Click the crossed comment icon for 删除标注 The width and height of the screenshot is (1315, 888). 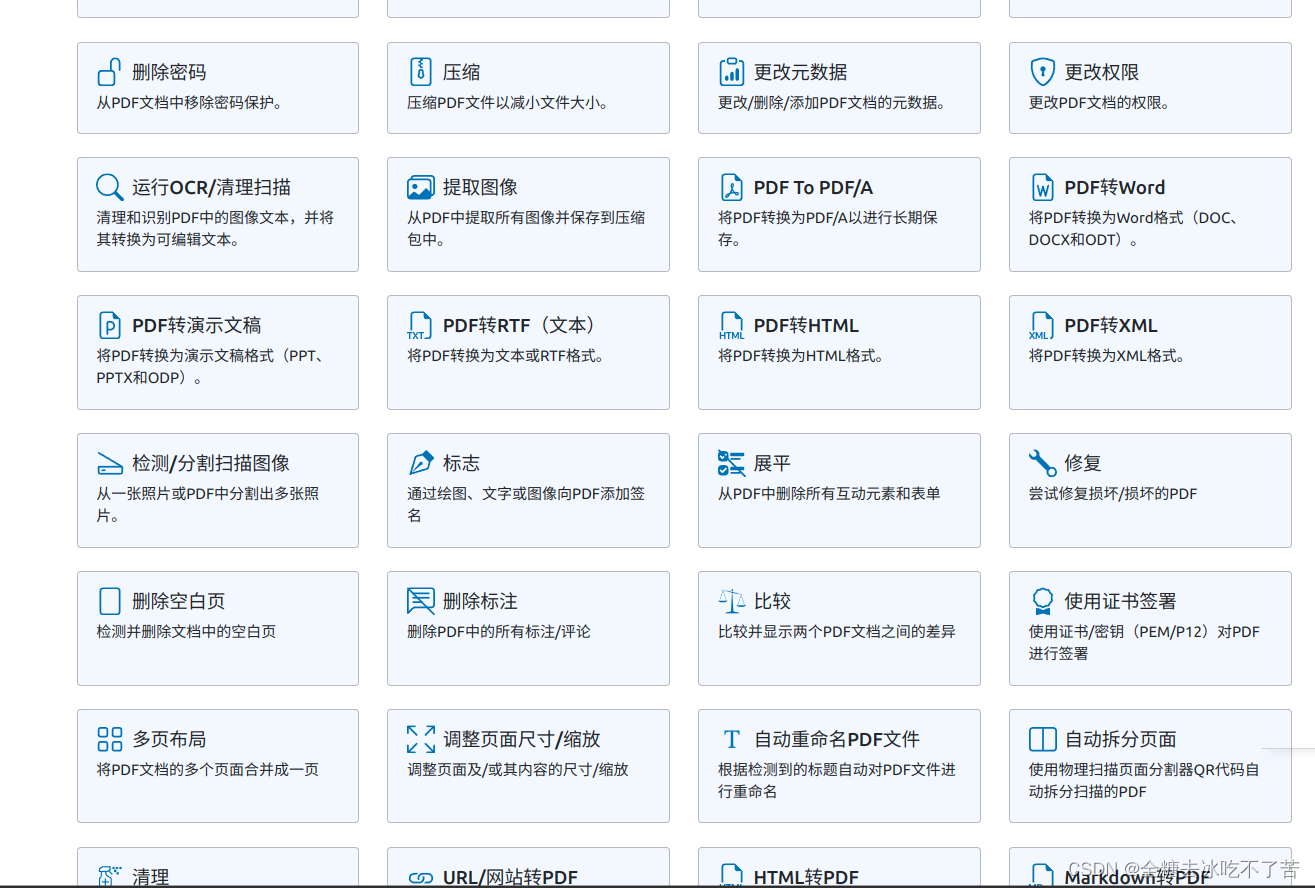coord(421,601)
